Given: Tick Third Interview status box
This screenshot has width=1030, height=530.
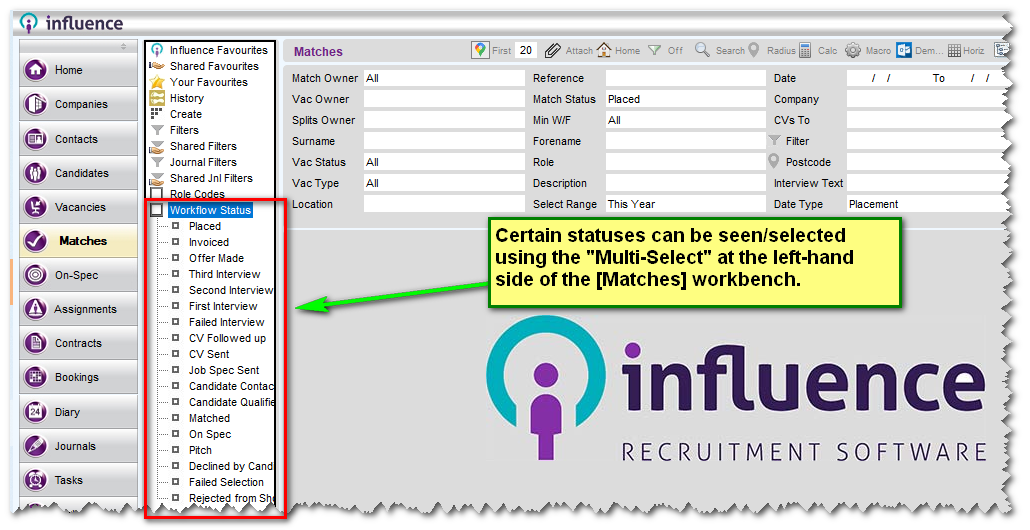Looking at the screenshot, I should [175, 273].
